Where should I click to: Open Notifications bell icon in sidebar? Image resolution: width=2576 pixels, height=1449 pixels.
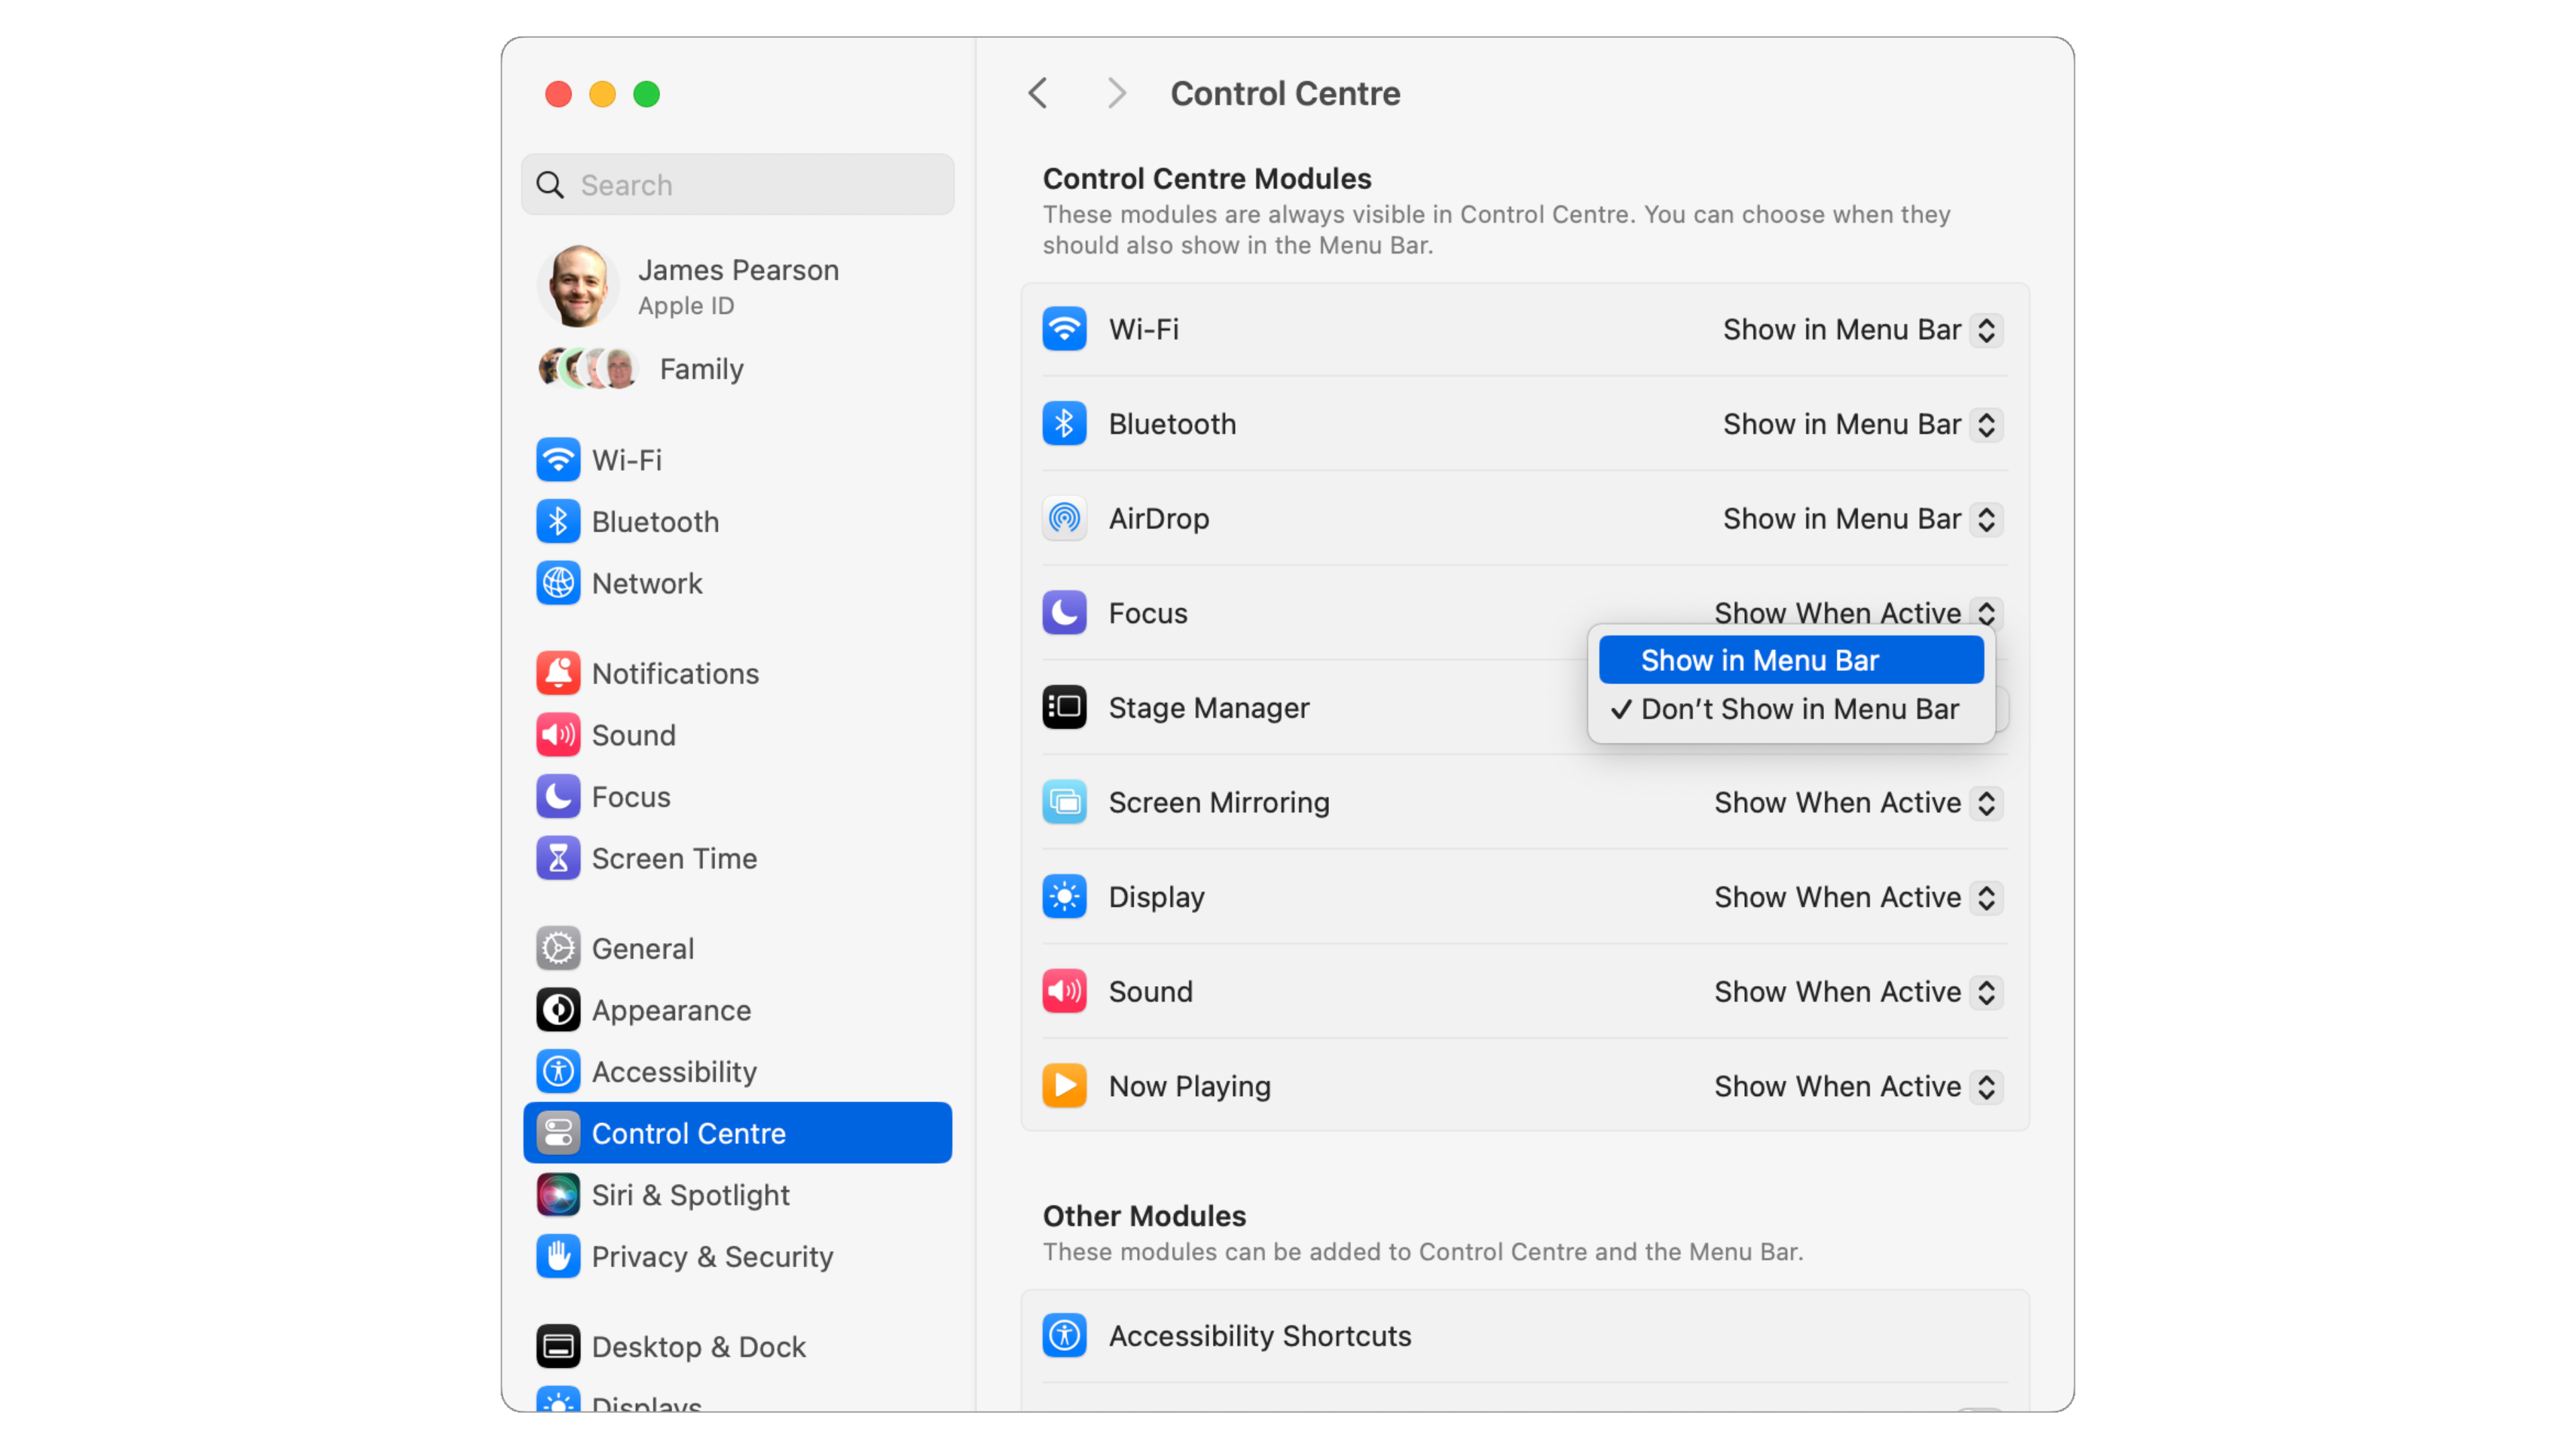557,673
